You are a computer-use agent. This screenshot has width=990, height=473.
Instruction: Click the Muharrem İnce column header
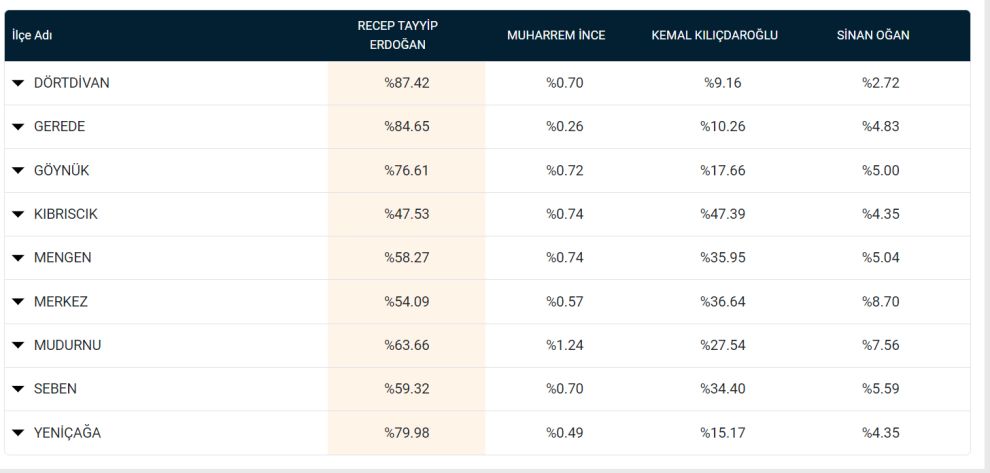coord(556,35)
